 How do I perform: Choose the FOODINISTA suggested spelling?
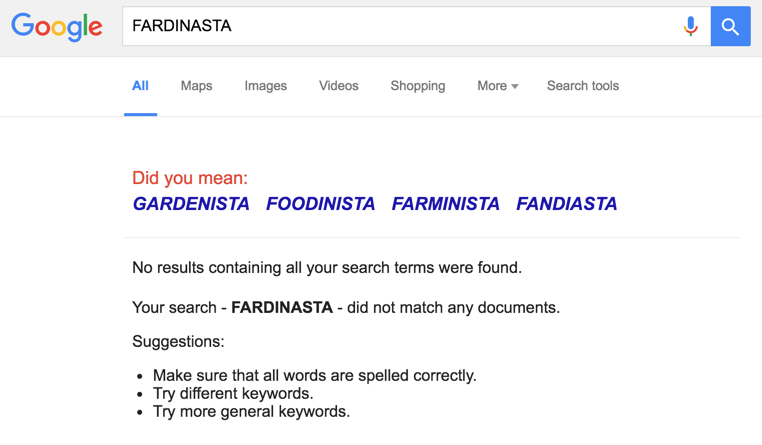(x=320, y=204)
